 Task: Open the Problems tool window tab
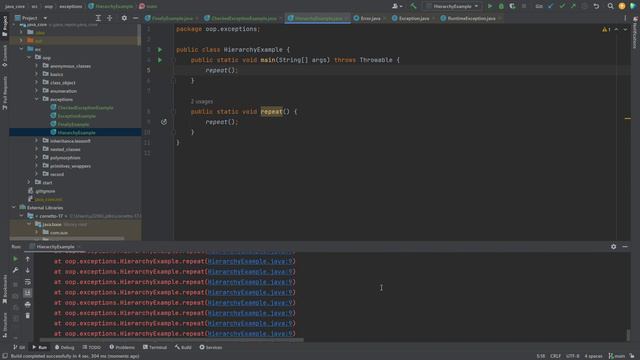tap(122, 347)
